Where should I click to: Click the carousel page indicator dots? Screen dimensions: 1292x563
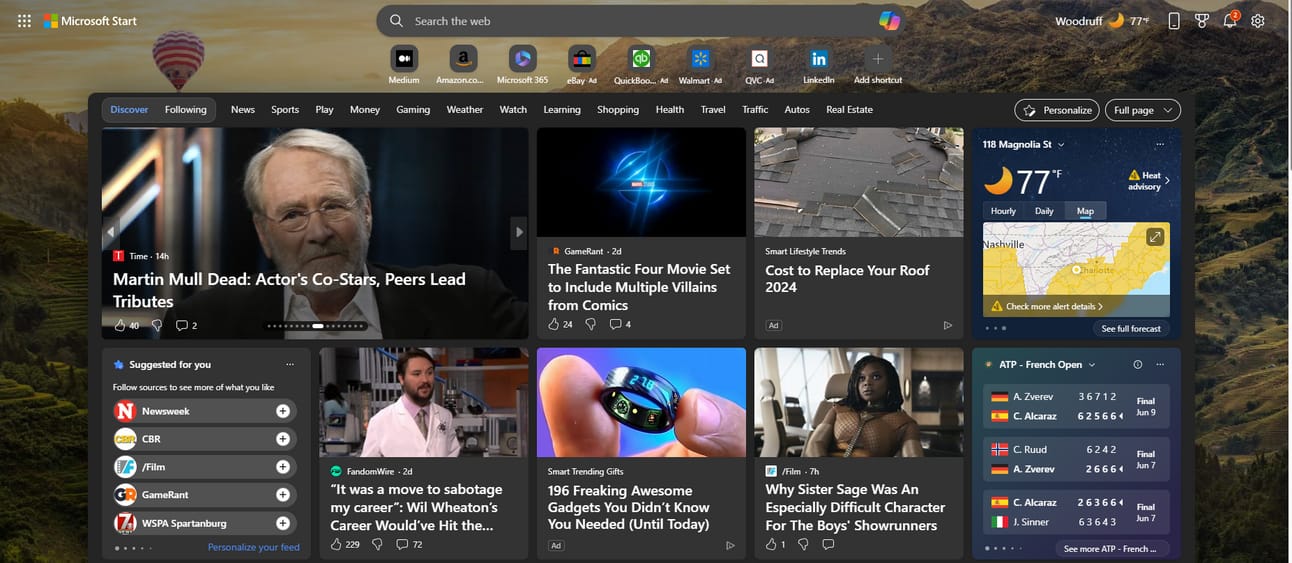(x=316, y=325)
